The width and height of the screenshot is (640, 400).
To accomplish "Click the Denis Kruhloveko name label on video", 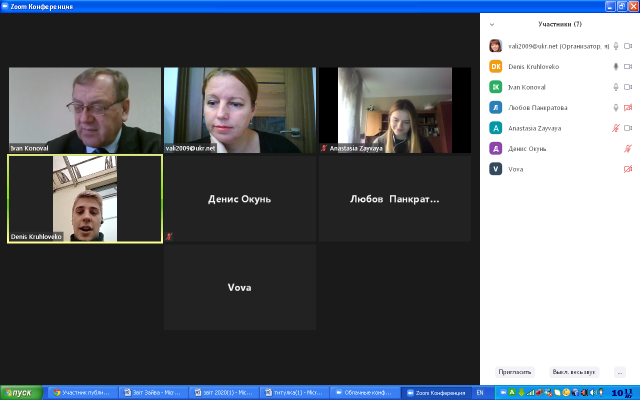I will click(x=36, y=236).
